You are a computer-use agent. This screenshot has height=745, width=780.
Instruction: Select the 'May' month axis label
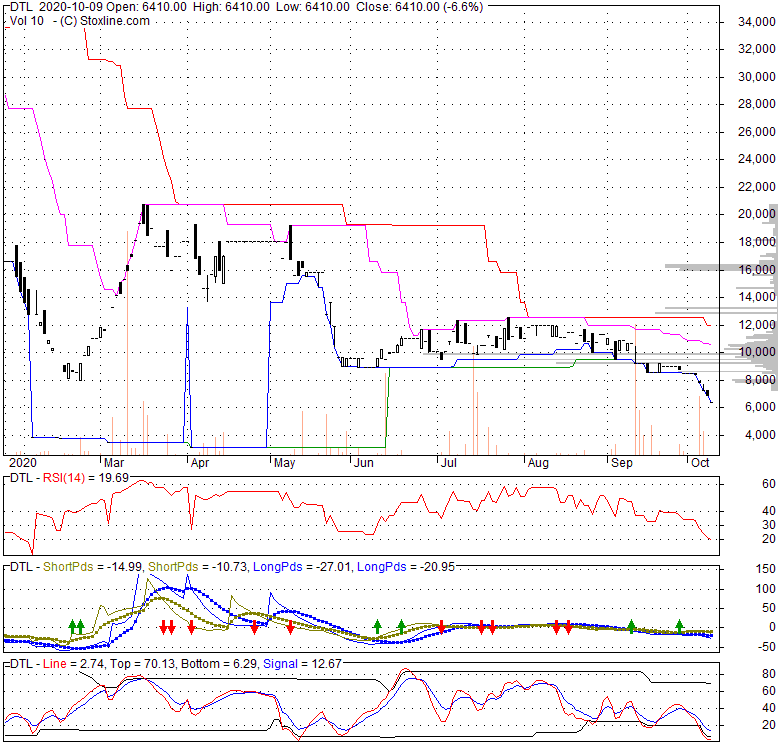pyautogui.click(x=285, y=463)
